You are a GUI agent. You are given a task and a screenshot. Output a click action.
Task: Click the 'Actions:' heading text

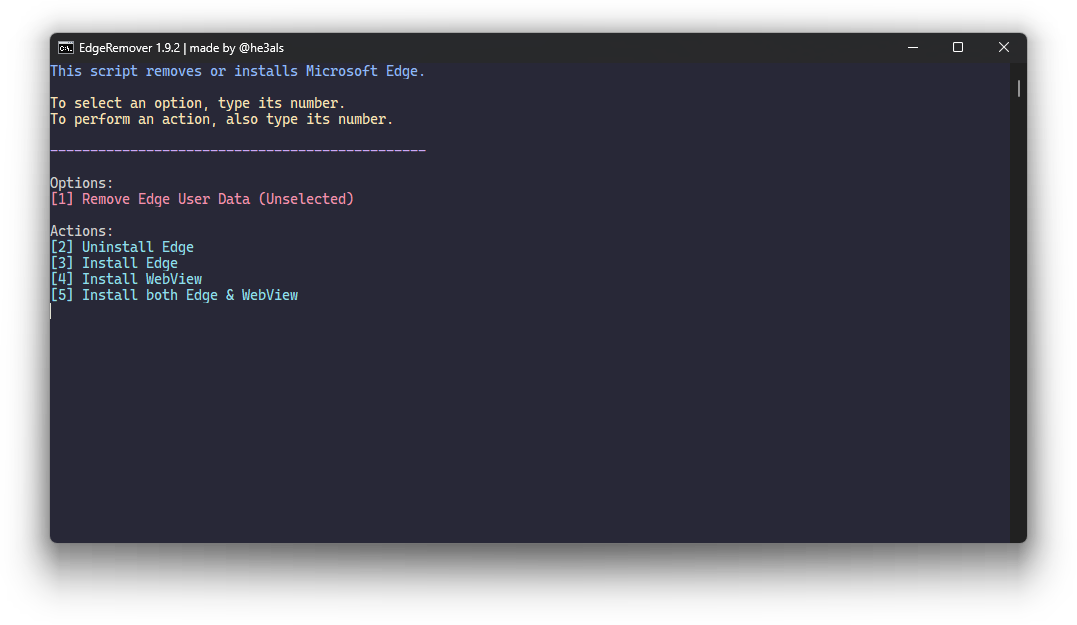point(82,231)
